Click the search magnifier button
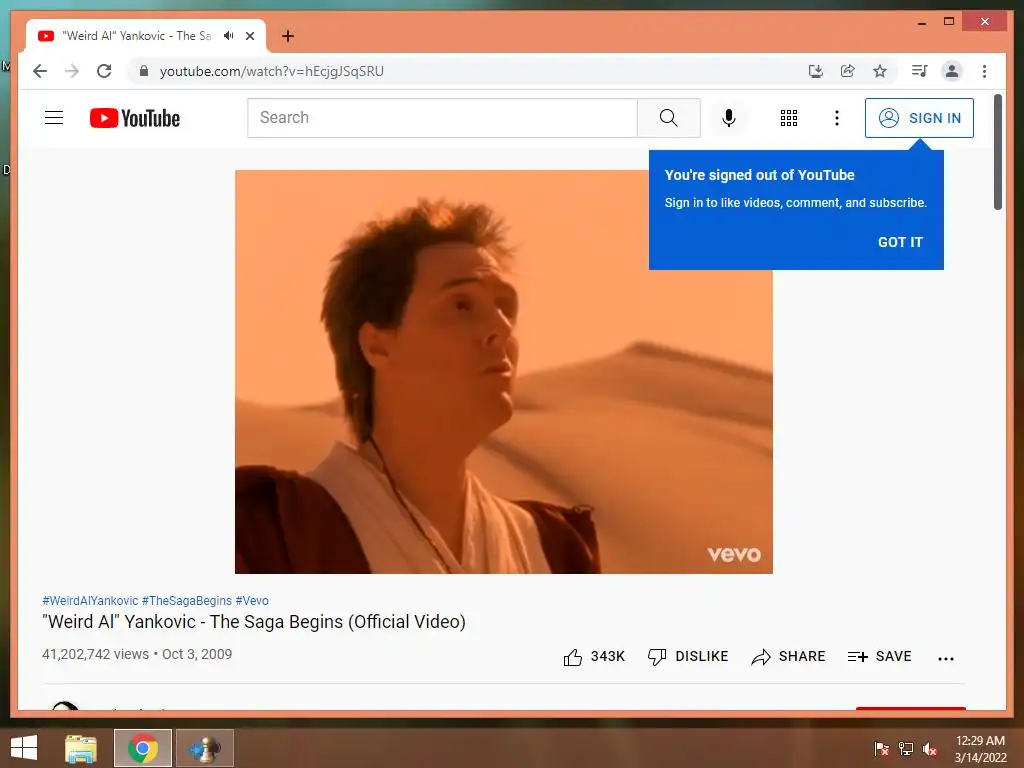The width and height of the screenshot is (1024, 768). 668,118
